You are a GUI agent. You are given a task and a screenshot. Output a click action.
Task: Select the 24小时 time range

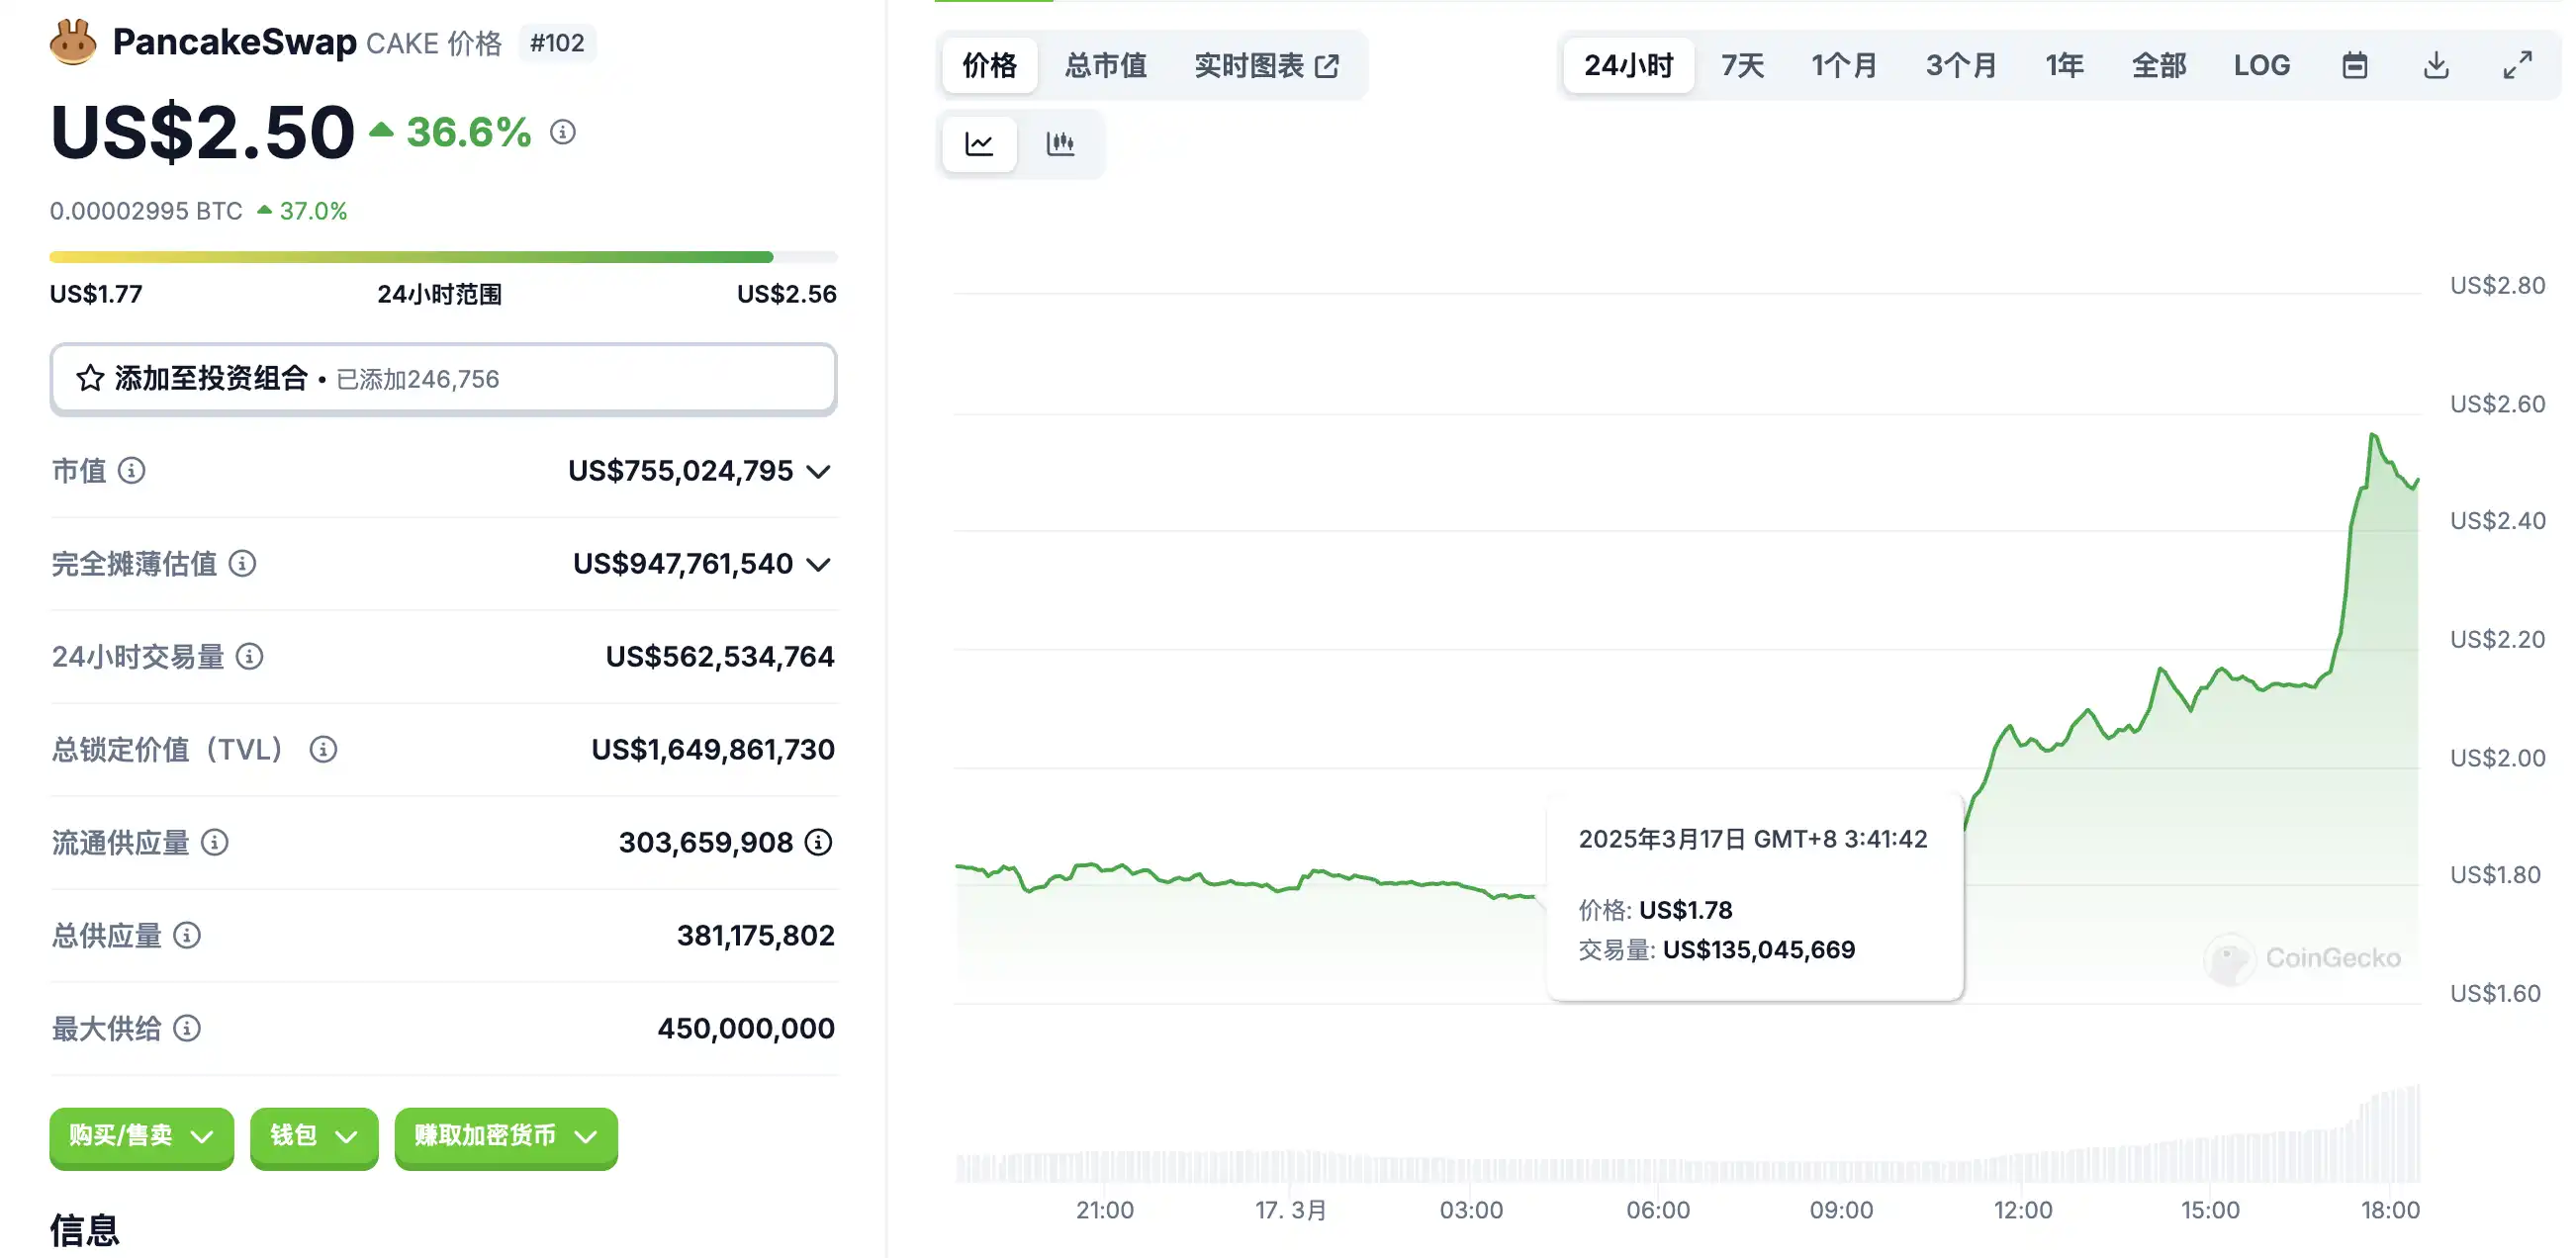[1628, 65]
